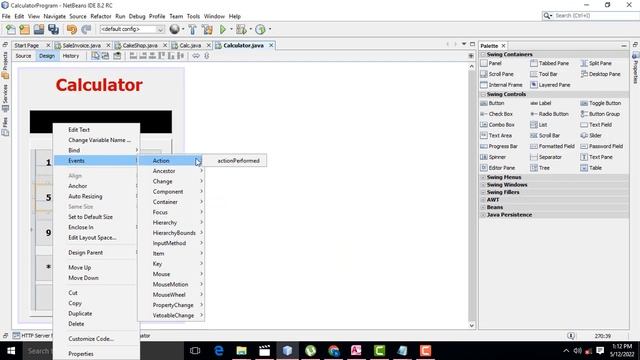The height and width of the screenshot is (360, 640).
Task: Choose Properties in context menu
Action: coord(97,354)
